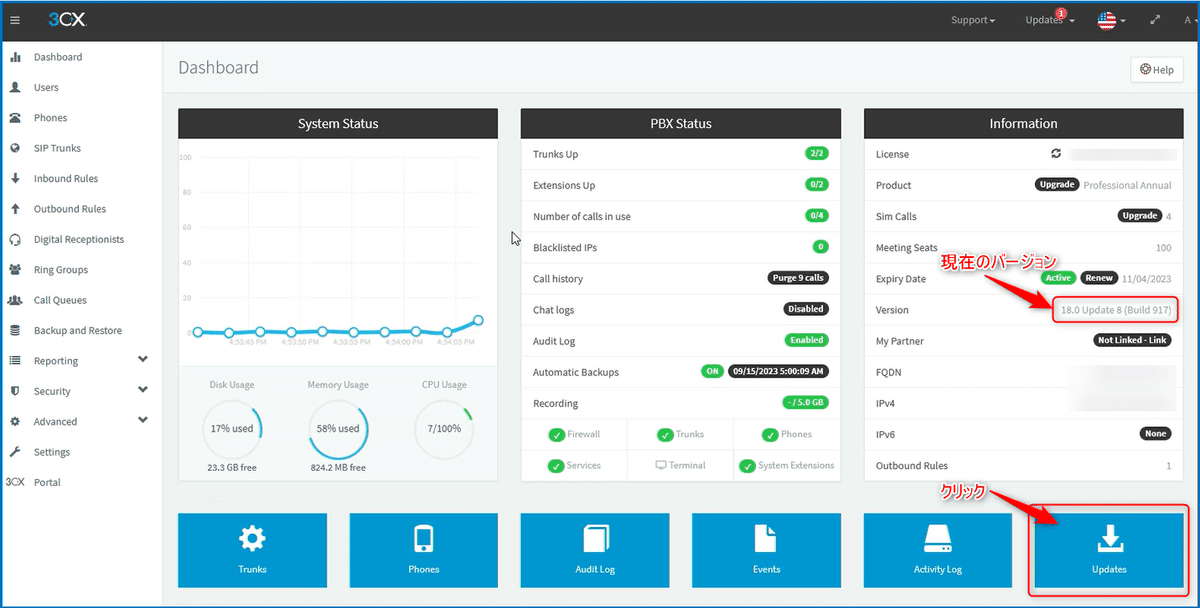This screenshot has height=608, width=1200.
Task: Expand the Security sidebar section
Action: tap(80, 391)
